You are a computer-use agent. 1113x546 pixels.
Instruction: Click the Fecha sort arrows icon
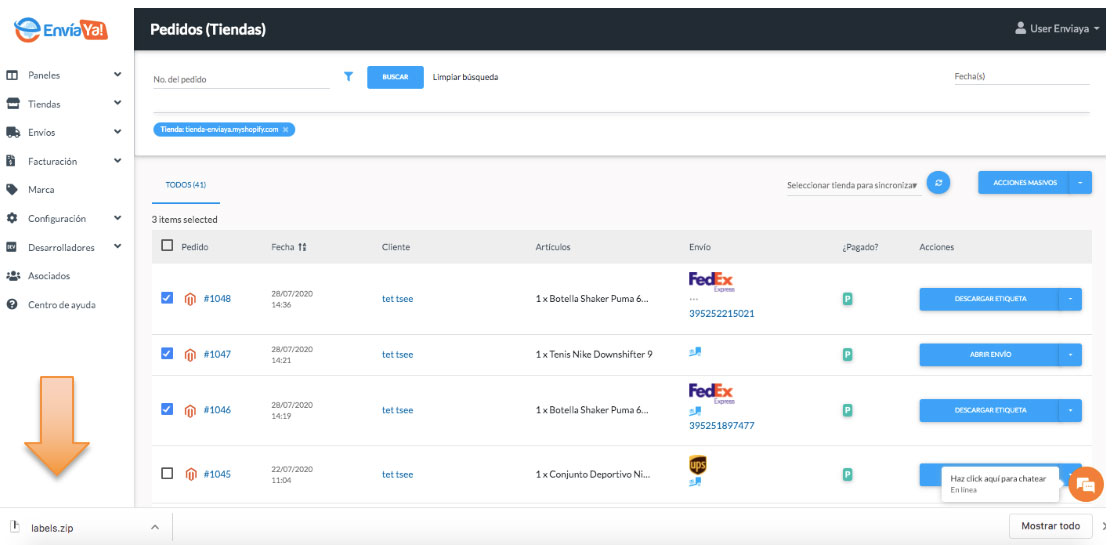point(302,247)
